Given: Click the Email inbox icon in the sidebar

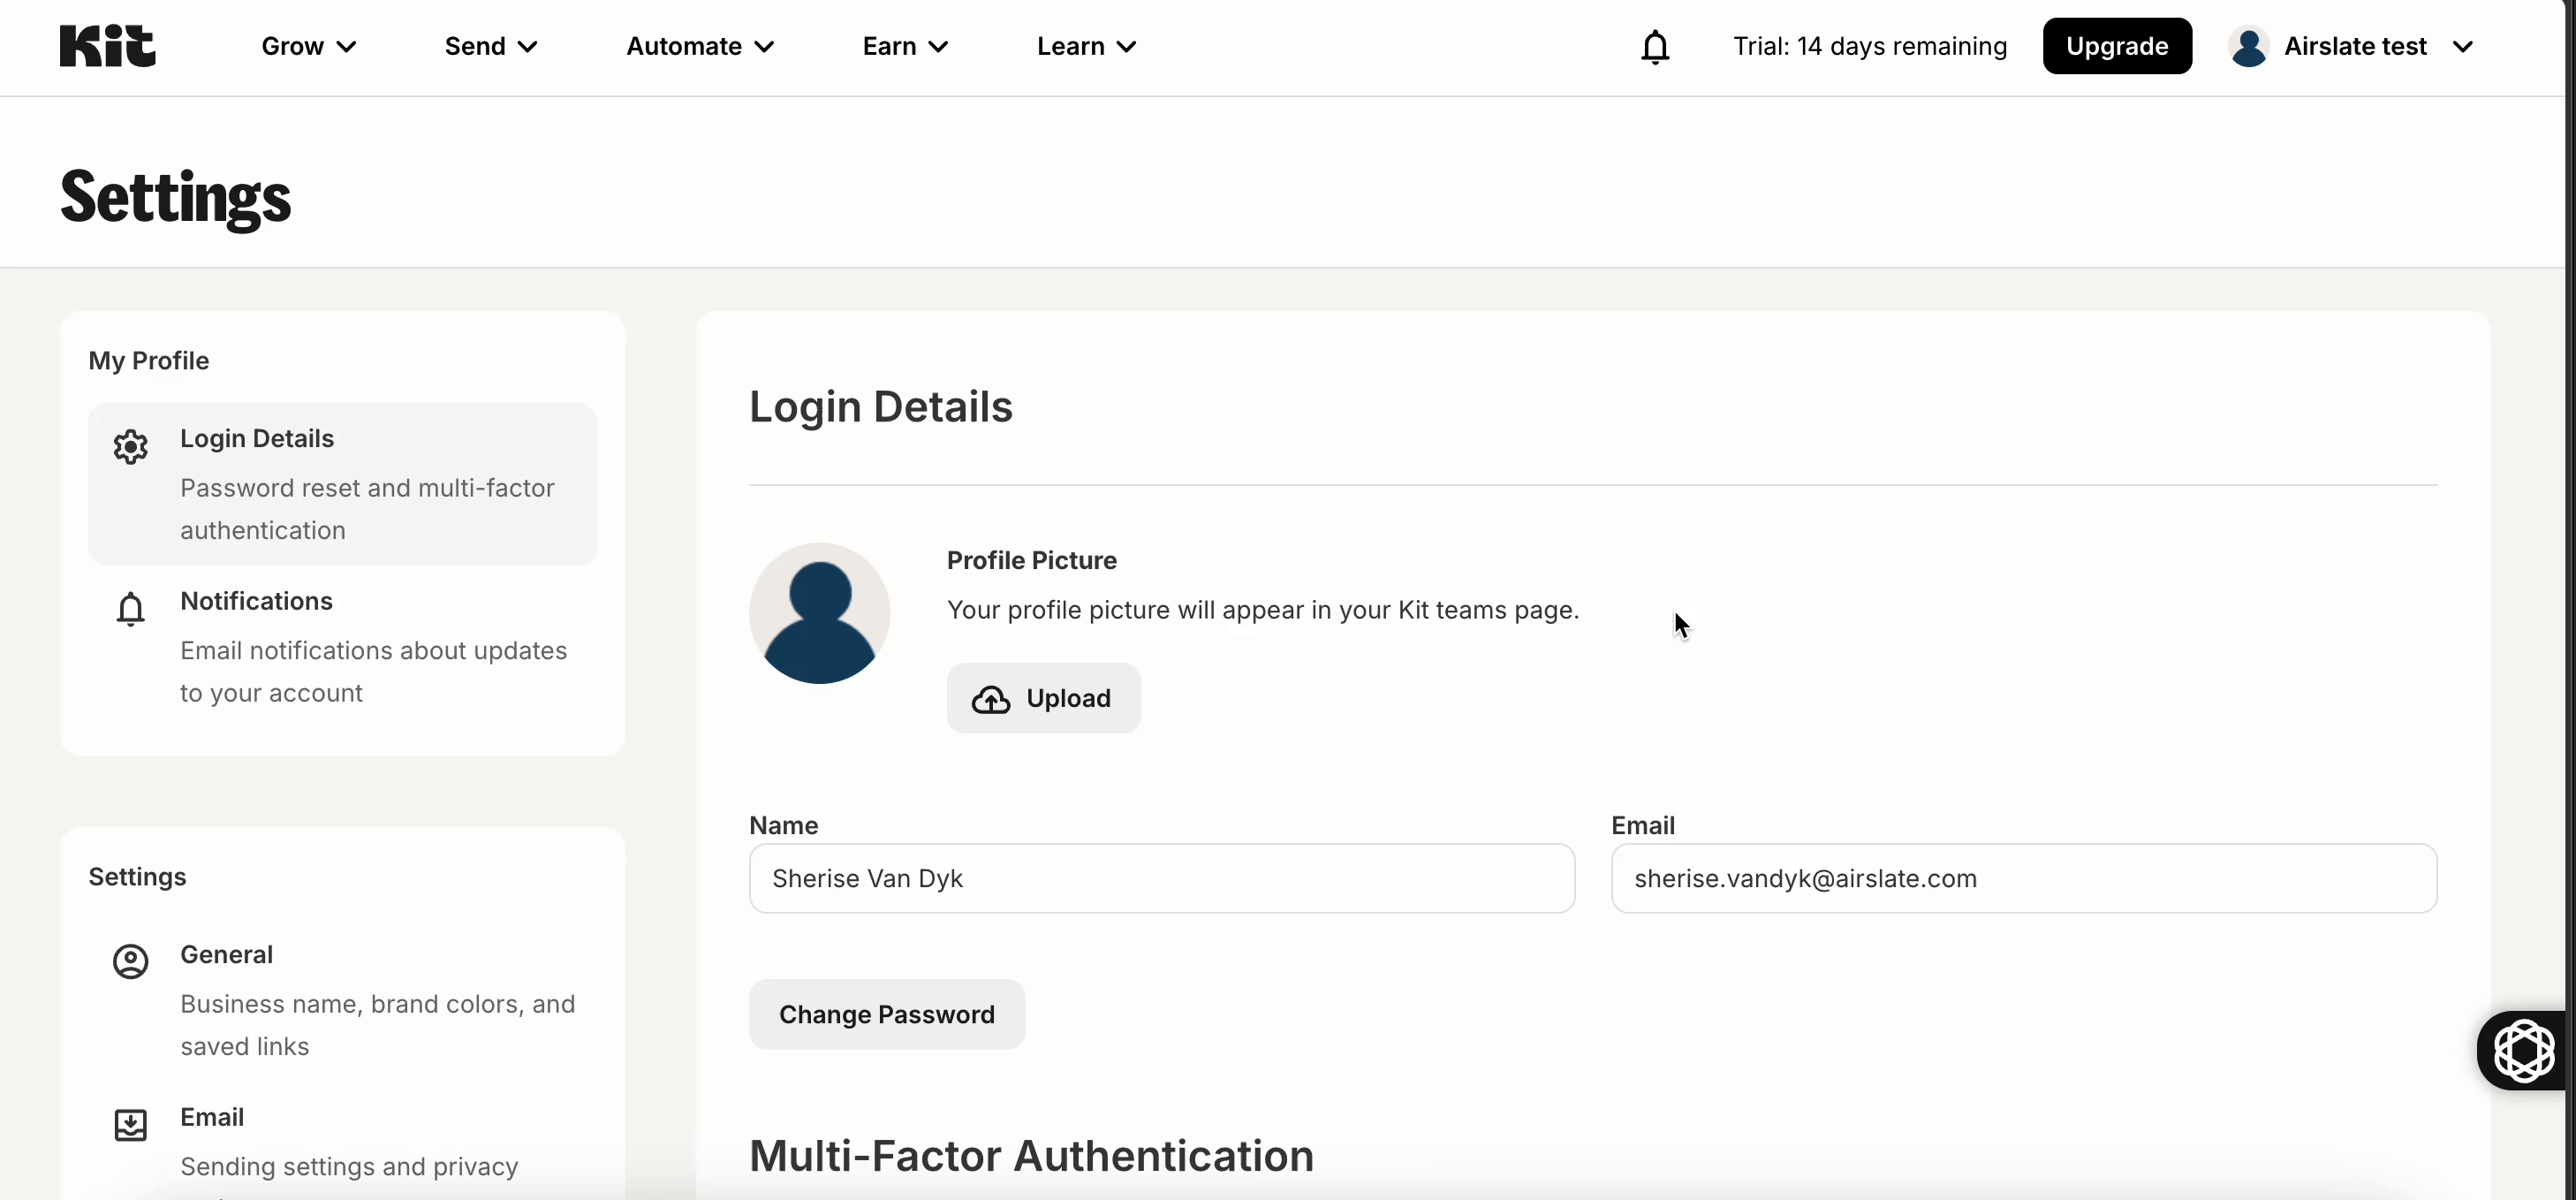Looking at the screenshot, I should 130,1125.
